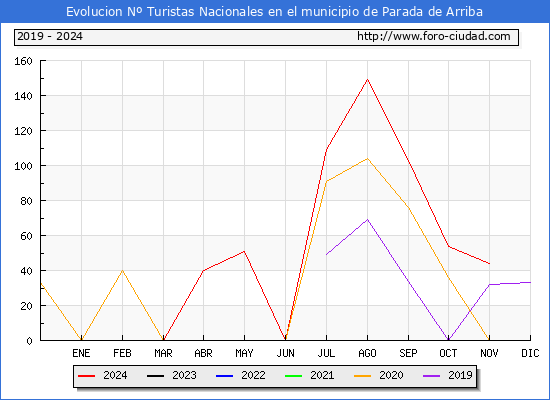Click the SEP month axis label
The height and width of the screenshot is (400, 550).
[x=408, y=353]
